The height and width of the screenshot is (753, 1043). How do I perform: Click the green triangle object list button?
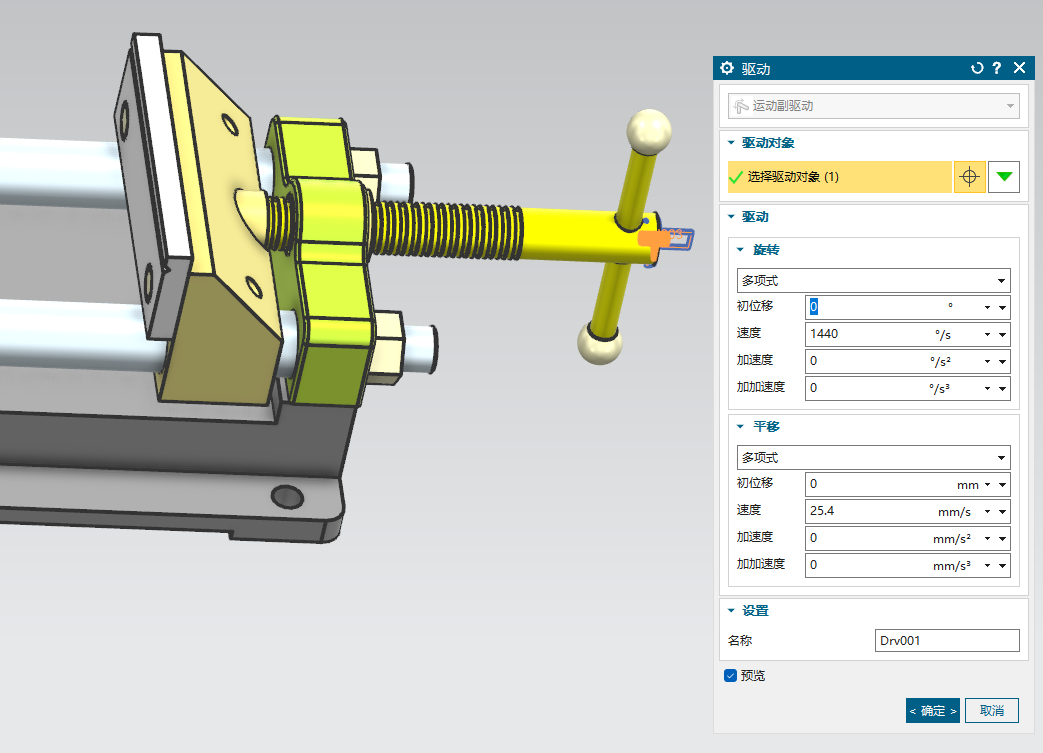pos(1004,177)
